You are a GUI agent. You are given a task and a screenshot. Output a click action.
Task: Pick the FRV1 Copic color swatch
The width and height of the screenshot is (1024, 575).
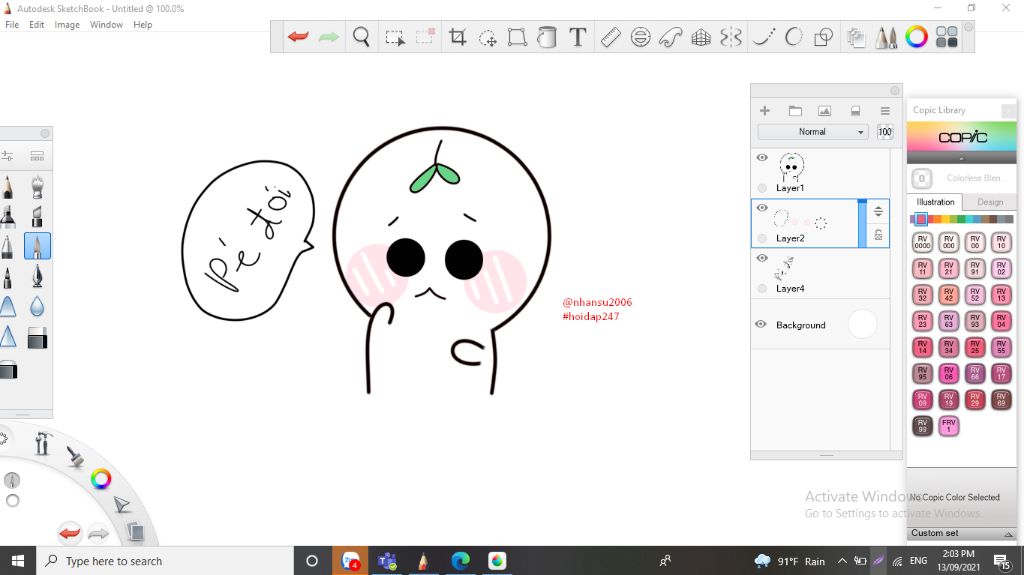point(948,426)
